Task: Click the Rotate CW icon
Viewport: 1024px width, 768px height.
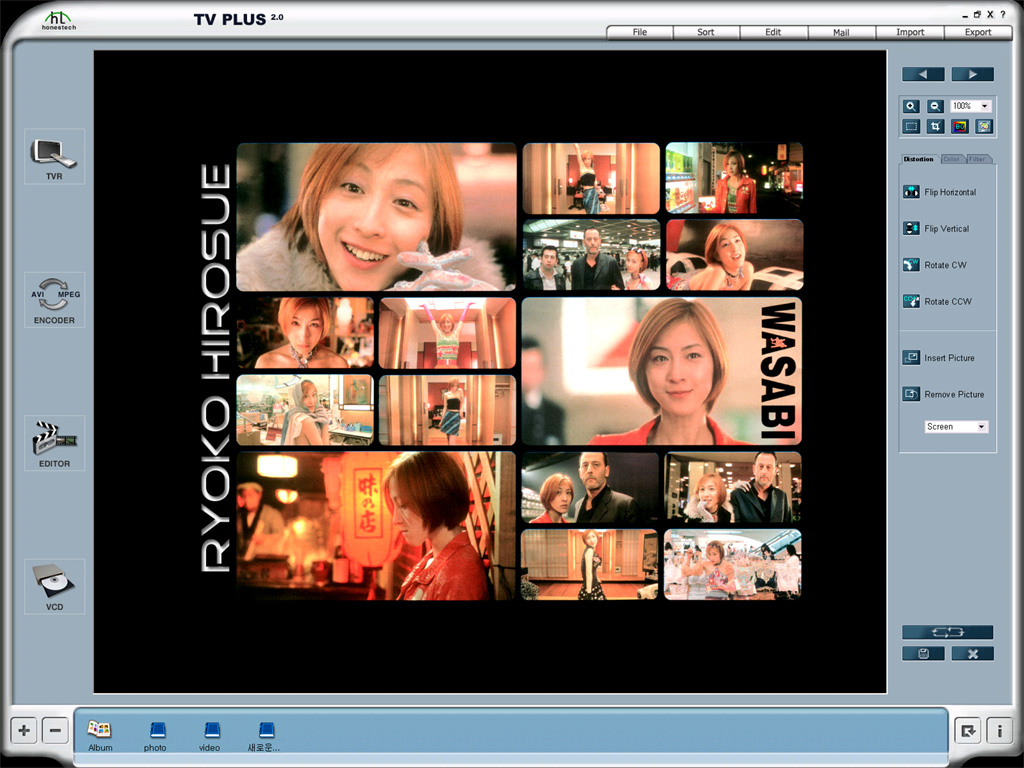Action: click(911, 265)
